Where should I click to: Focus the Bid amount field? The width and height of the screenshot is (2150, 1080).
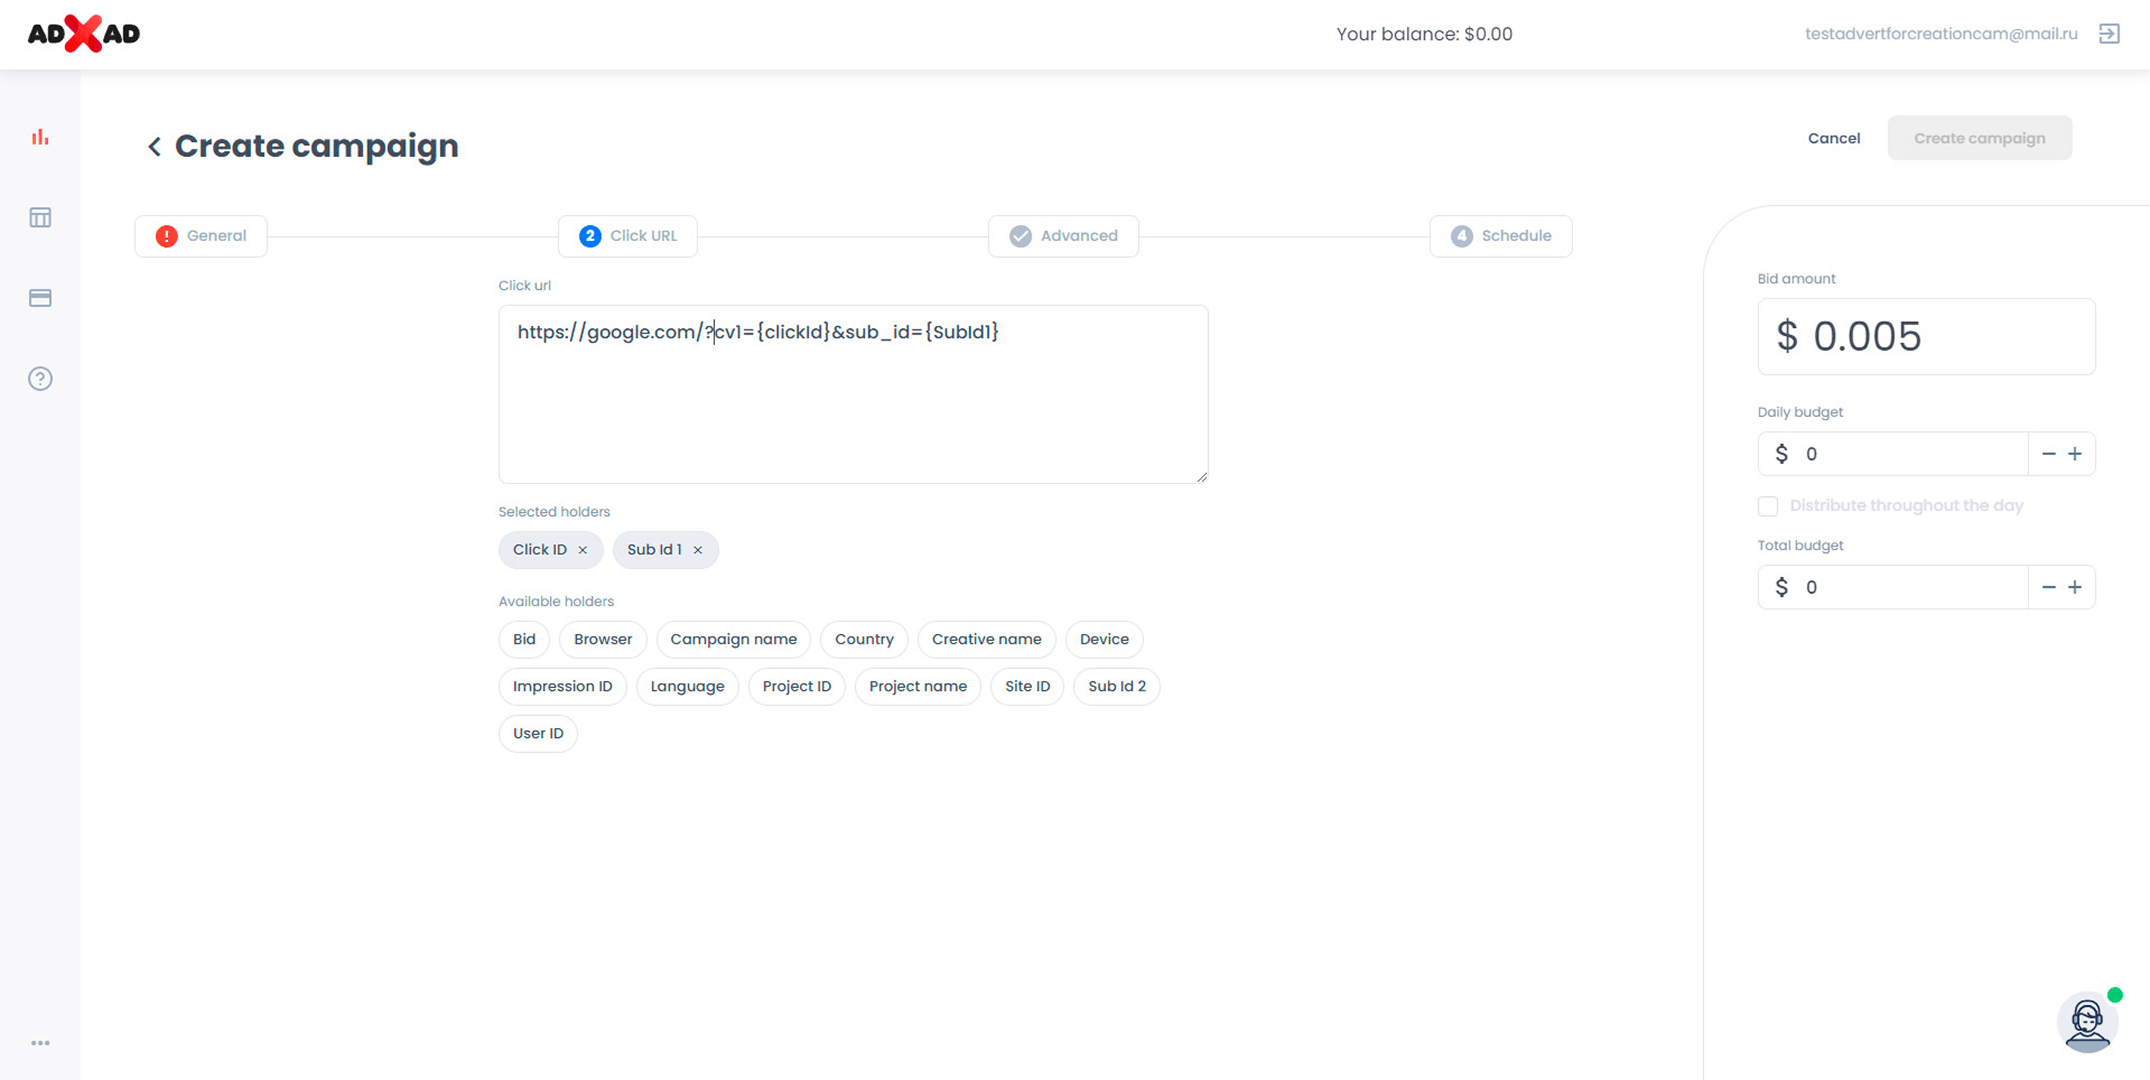(x=1925, y=337)
